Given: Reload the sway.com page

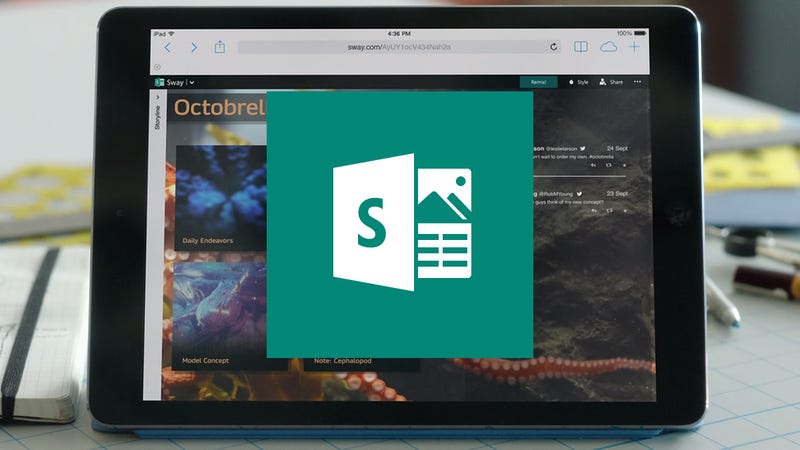Looking at the screenshot, I should coord(554,47).
